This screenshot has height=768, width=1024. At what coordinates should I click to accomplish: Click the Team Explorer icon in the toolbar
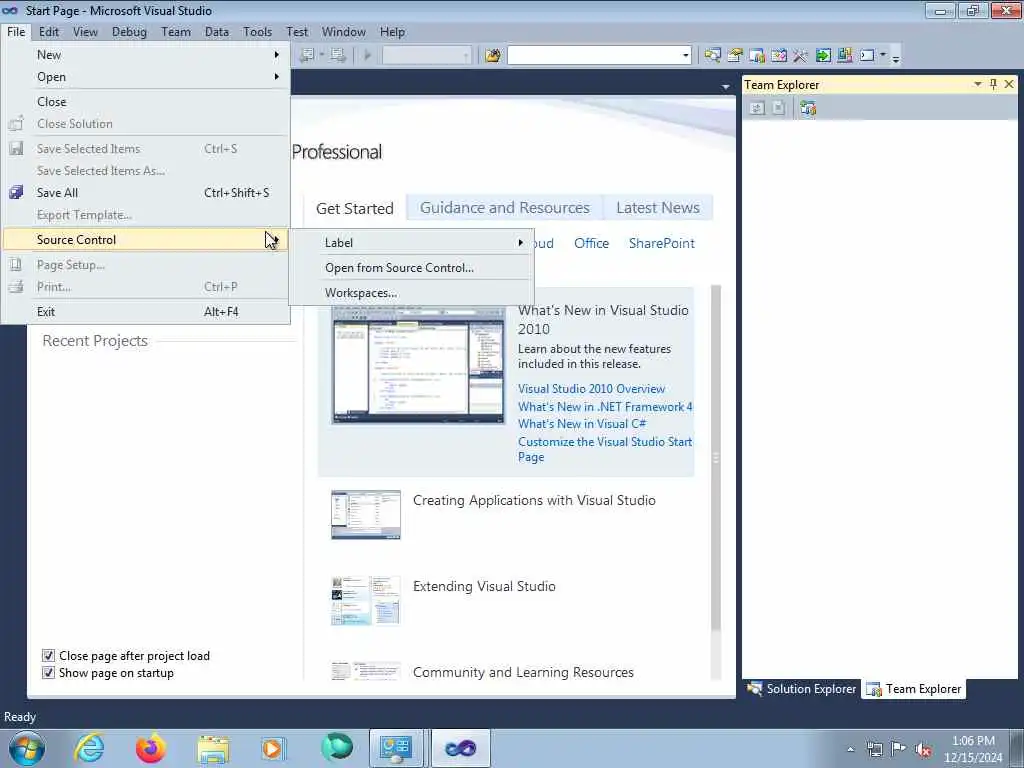click(x=757, y=56)
